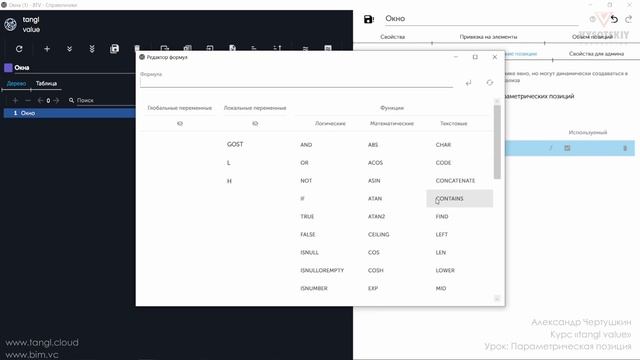Insert the CODE text function
The width and height of the screenshot is (640, 360).
coord(443,163)
